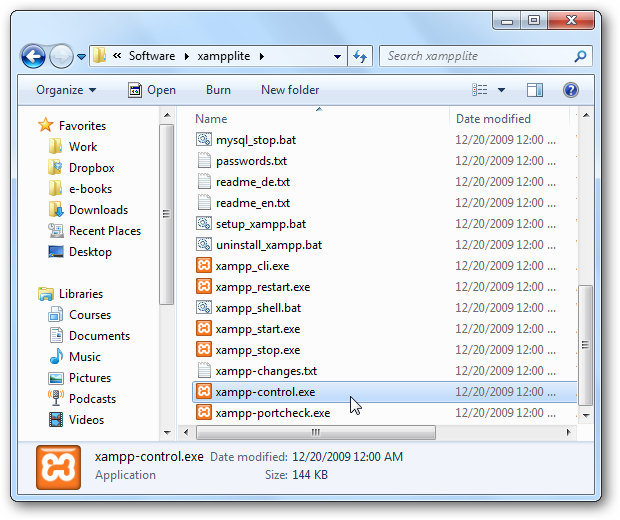Open the e-books favorite folder
The width and height of the screenshot is (620, 520).
(91, 189)
